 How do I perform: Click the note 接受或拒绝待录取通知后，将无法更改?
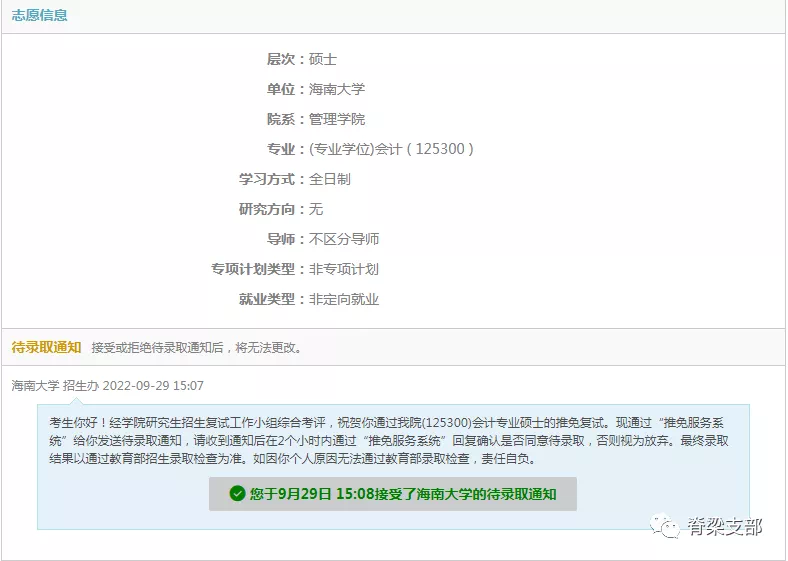[197, 348]
